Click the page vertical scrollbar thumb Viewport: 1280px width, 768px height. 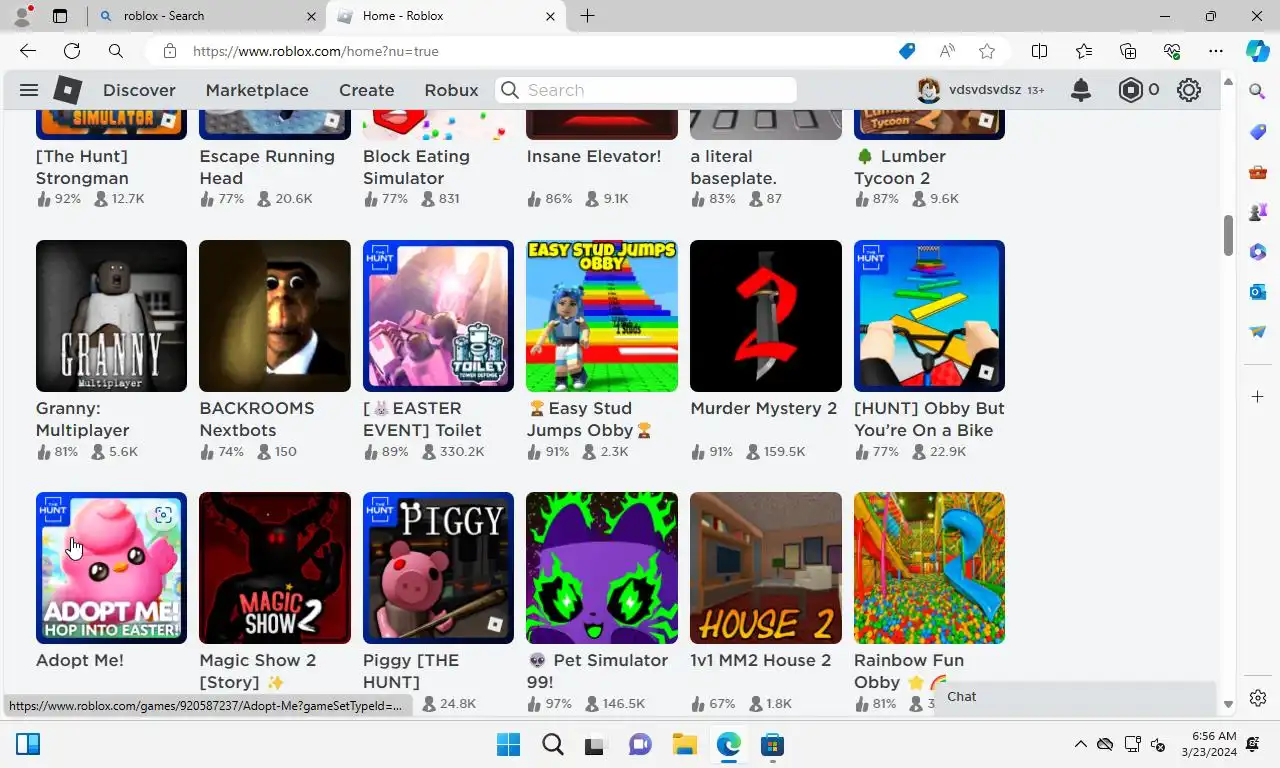coord(1228,236)
